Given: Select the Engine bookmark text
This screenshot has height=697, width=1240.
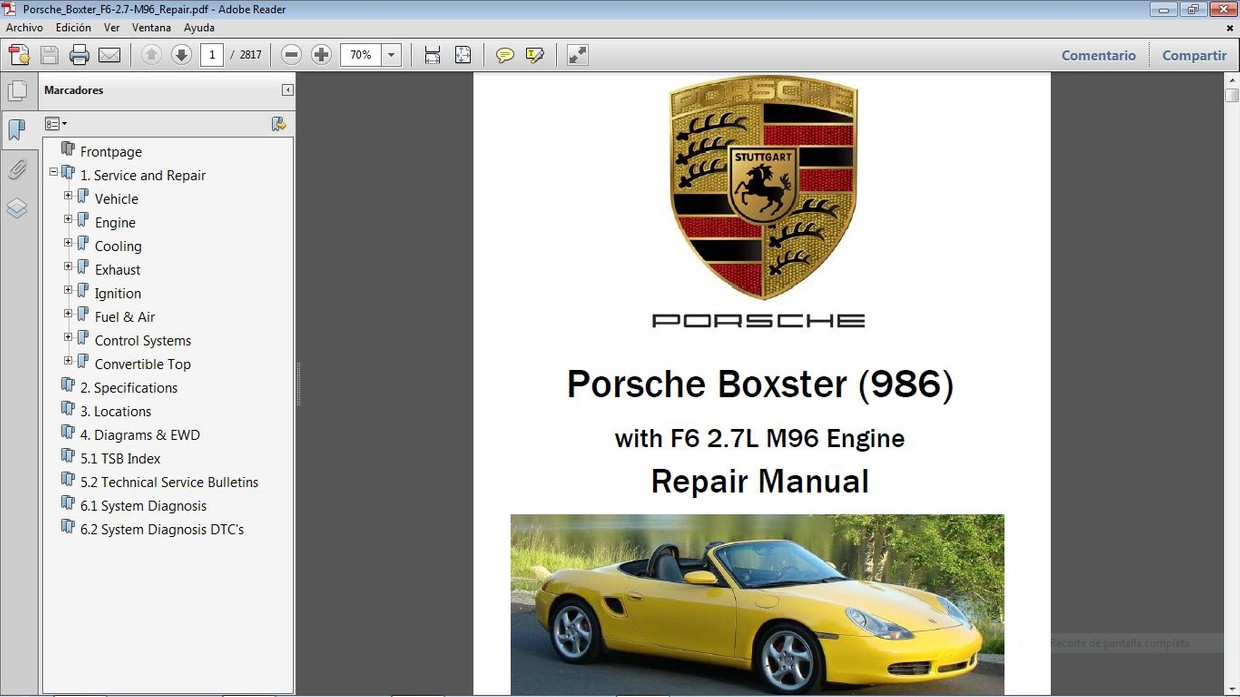Looking at the screenshot, I should pyautogui.click(x=115, y=223).
